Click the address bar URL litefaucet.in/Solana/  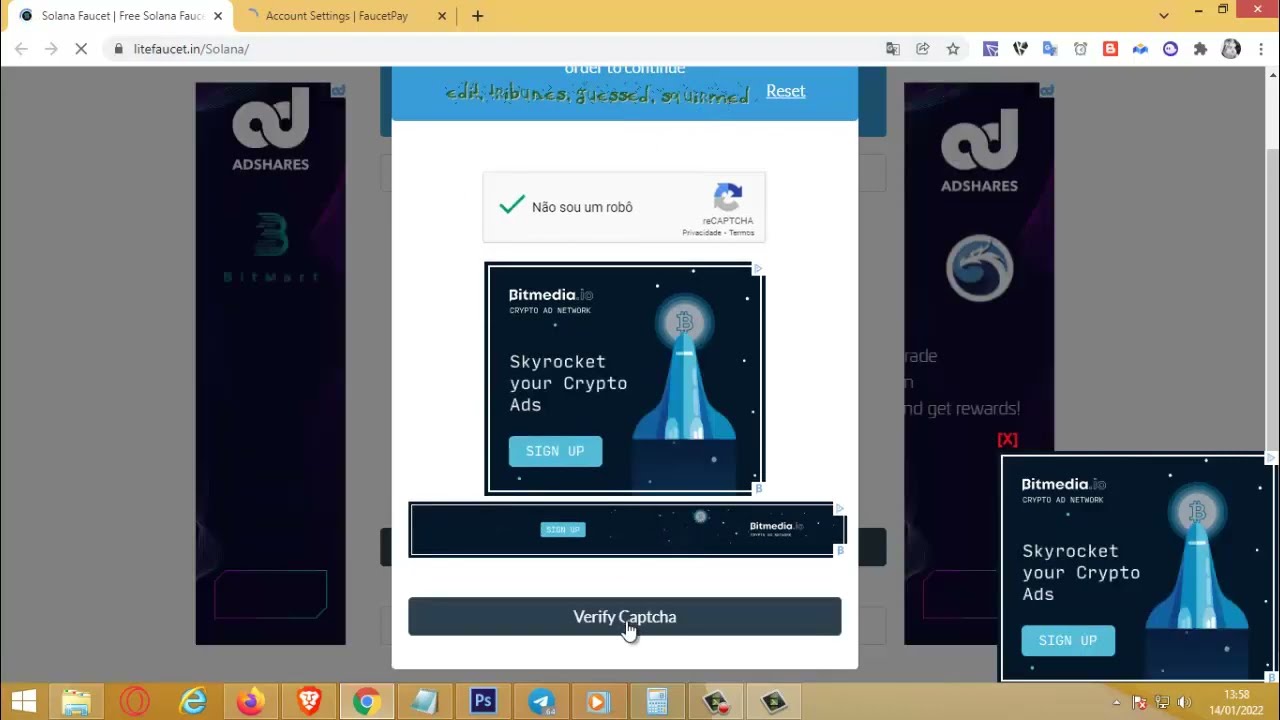(191, 48)
